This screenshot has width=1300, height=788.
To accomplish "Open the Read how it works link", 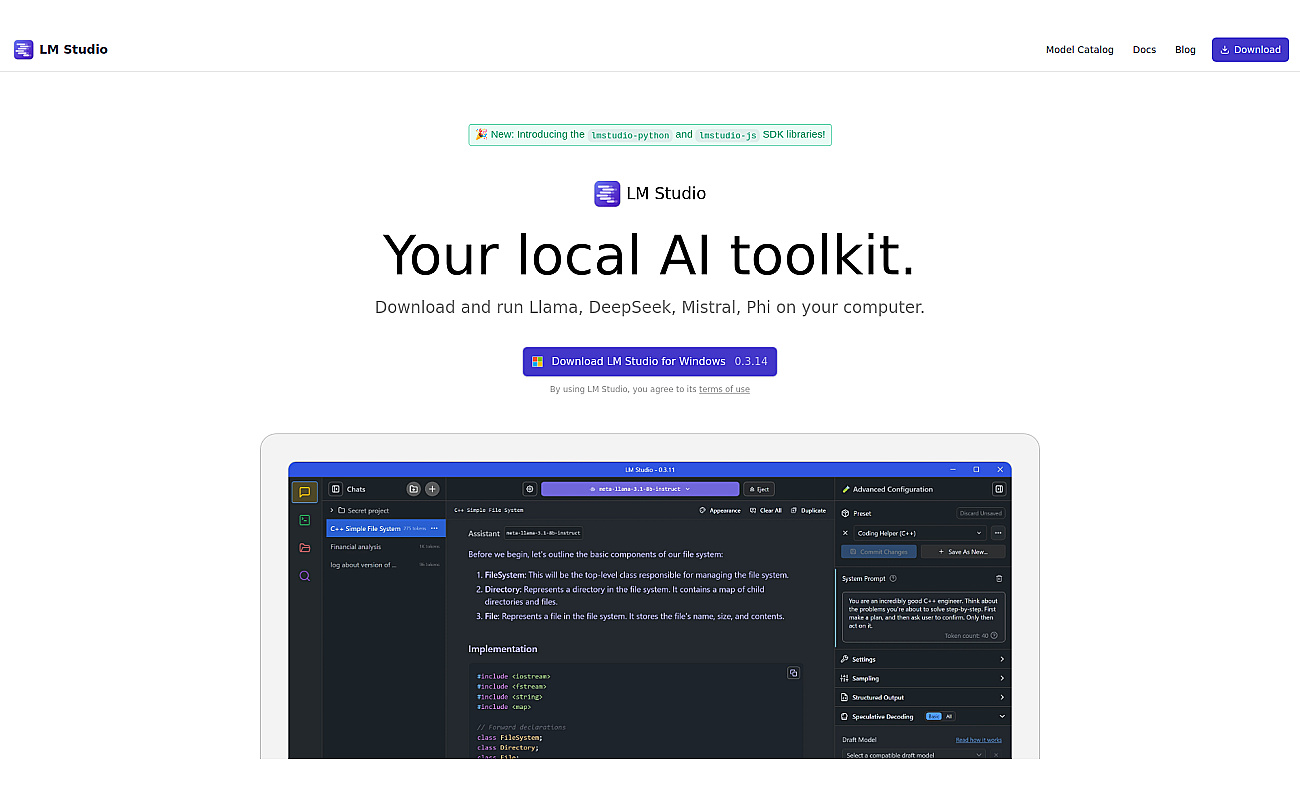I will click(x=978, y=739).
